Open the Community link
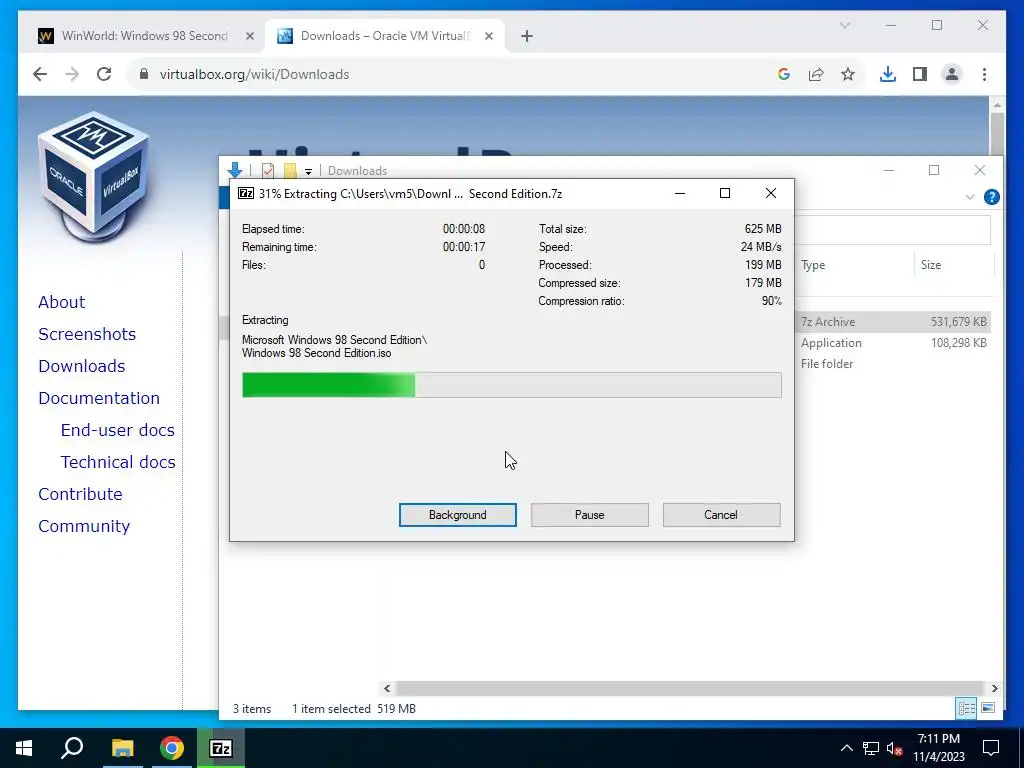The image size is (1024, 768). click(x=84, y=526)
